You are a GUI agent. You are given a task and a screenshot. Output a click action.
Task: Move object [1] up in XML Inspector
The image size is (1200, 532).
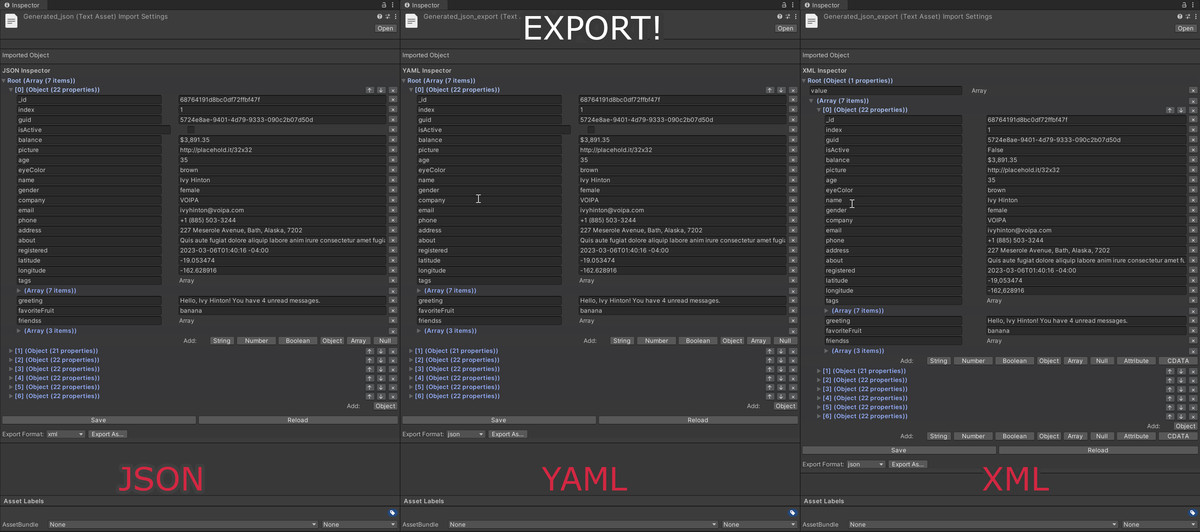click(1170, 371)
